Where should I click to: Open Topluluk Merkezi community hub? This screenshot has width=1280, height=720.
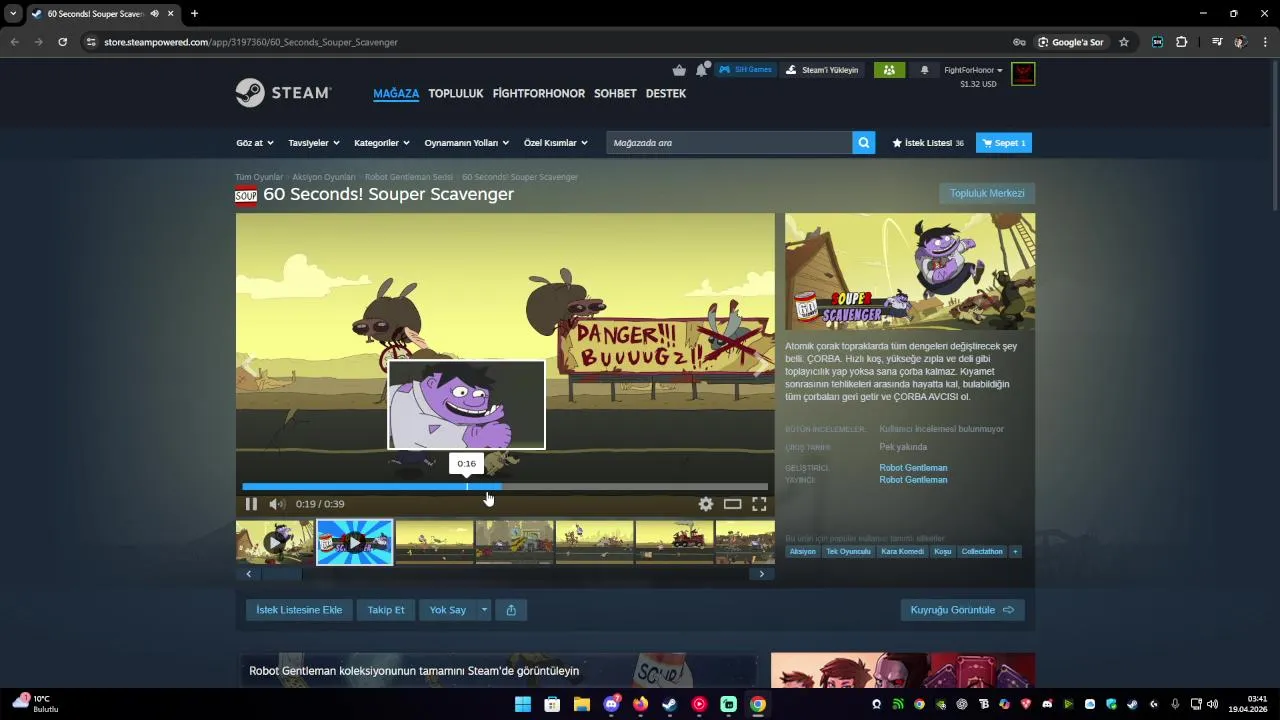(987, 193)
